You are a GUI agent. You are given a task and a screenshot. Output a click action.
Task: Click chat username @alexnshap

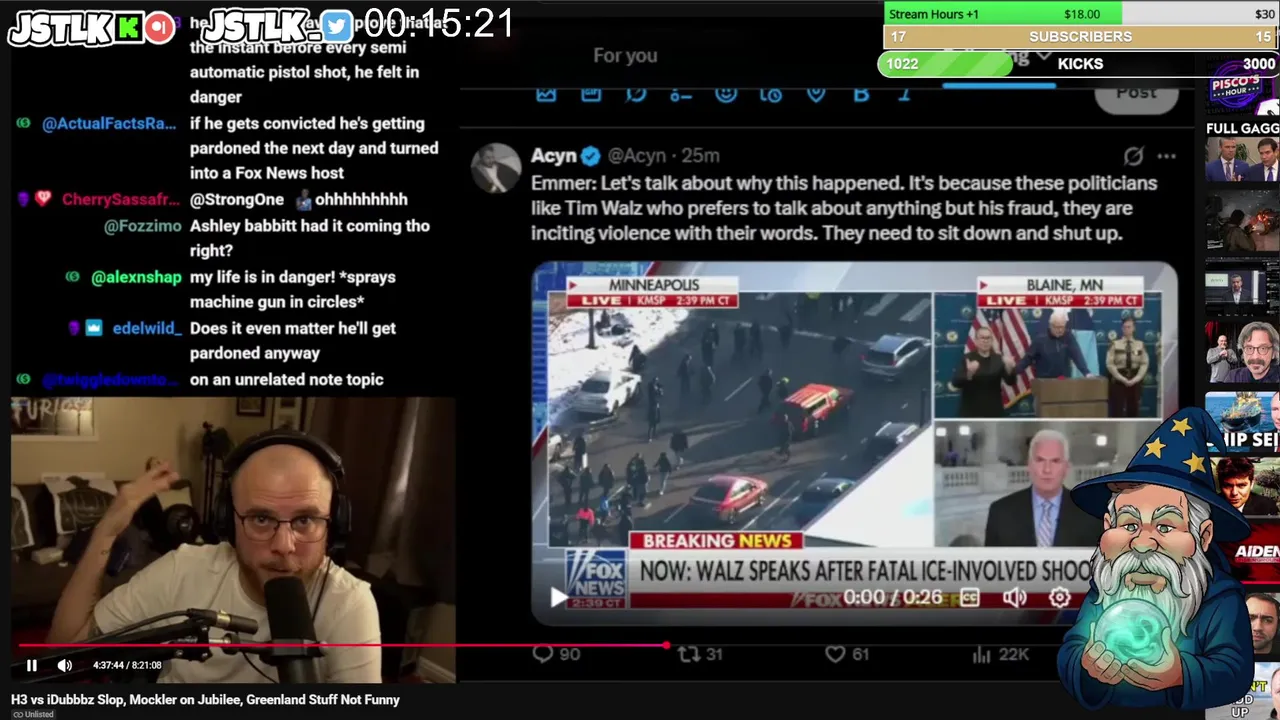[x=136, y=278]
